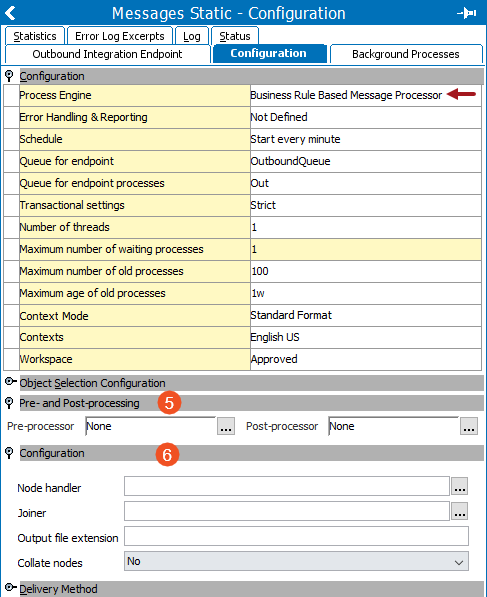487x597 pixels.
Task: Collapse the Pre- and Post-processing section
Action: coord(9,402)
